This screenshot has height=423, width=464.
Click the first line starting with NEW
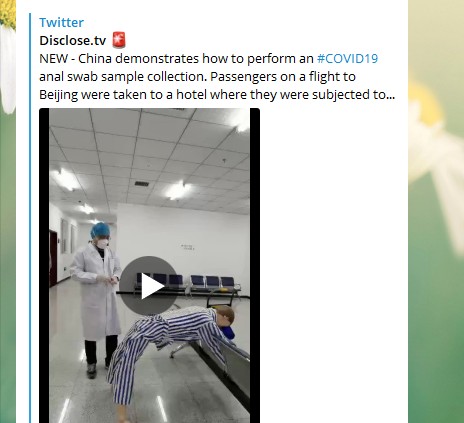tap(209, 59)
